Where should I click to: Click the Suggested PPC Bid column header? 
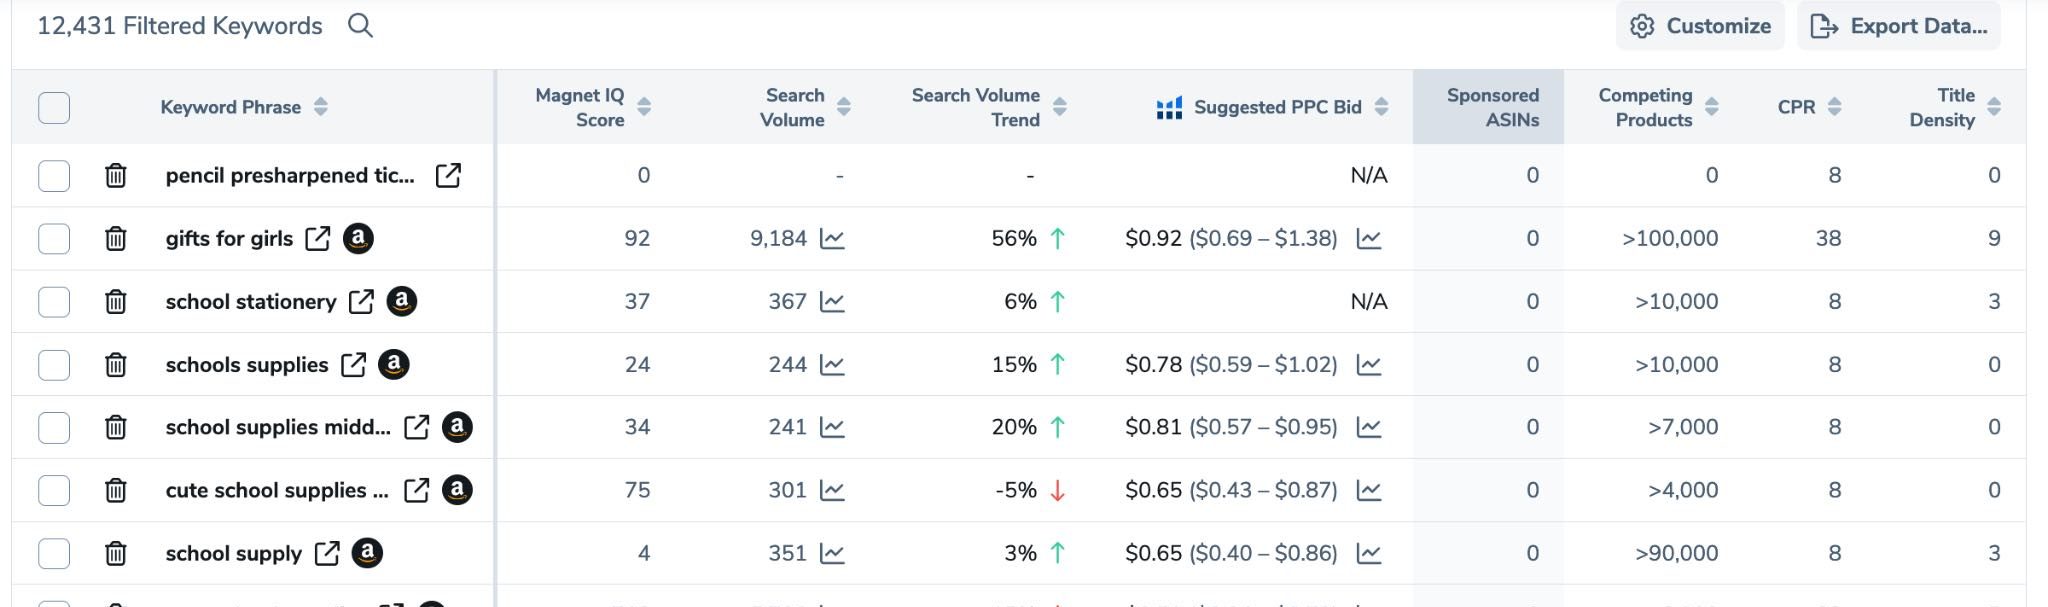pos(1277,107)
